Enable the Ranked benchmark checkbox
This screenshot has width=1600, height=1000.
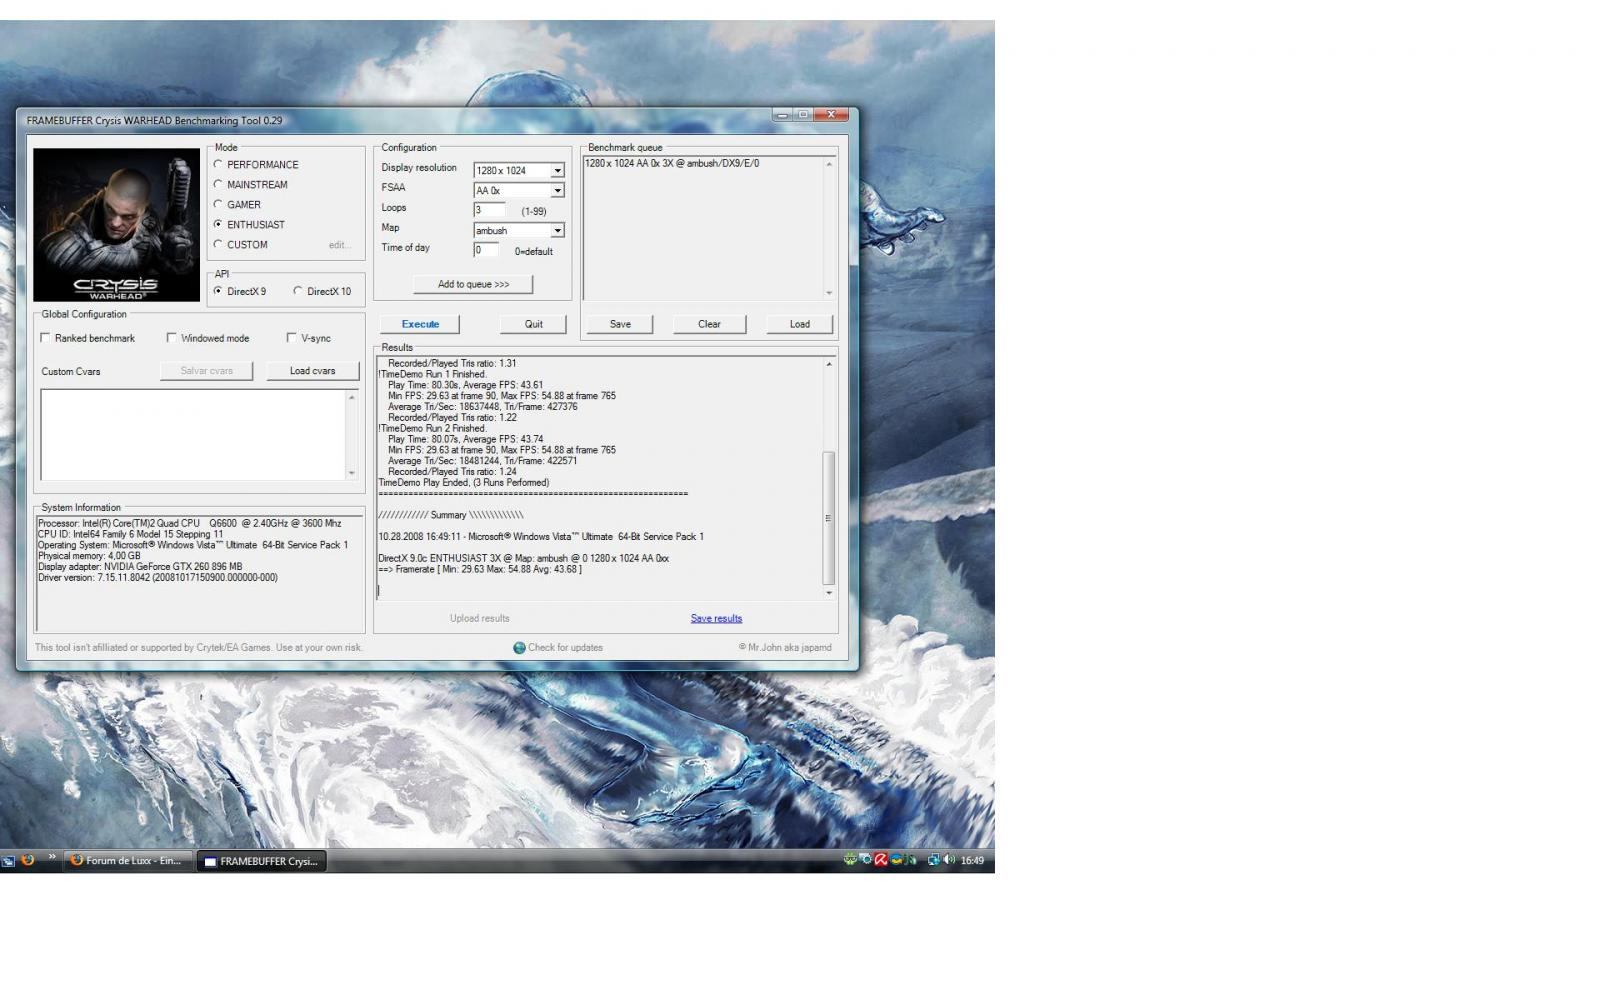[x=45, y=338]
